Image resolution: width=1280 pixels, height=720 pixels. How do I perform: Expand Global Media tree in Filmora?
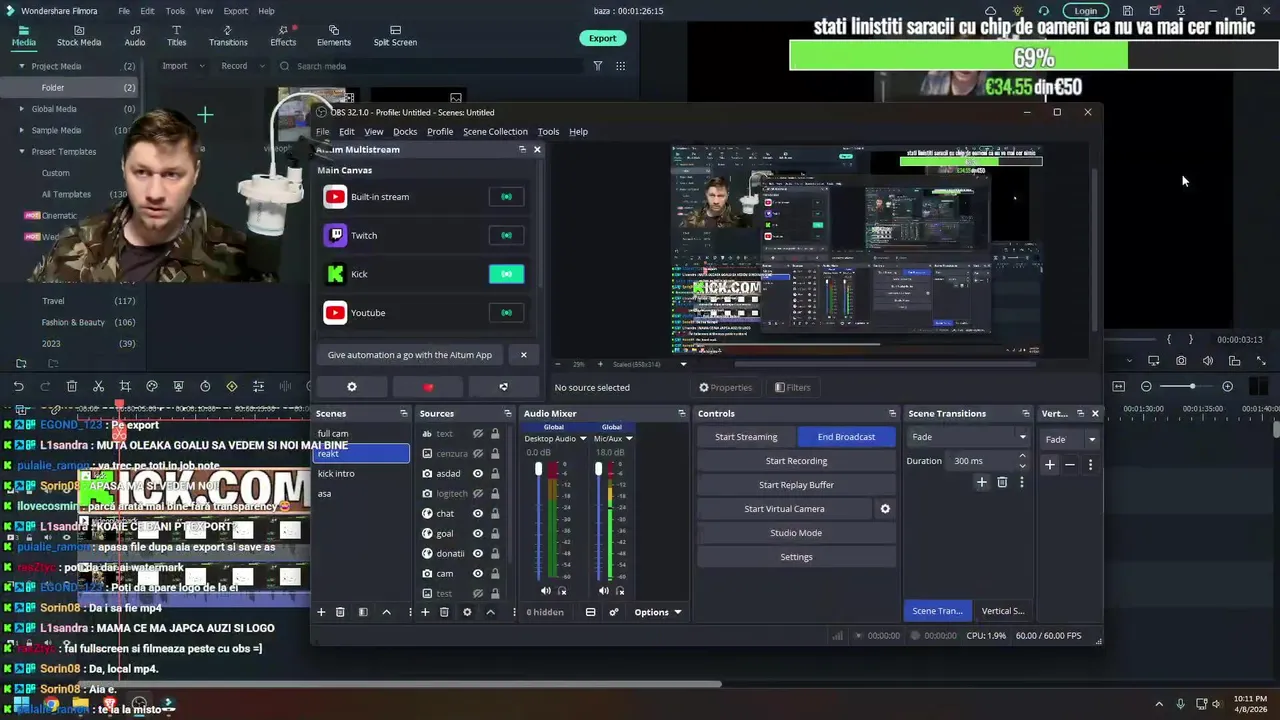click(x=22, y=109)
